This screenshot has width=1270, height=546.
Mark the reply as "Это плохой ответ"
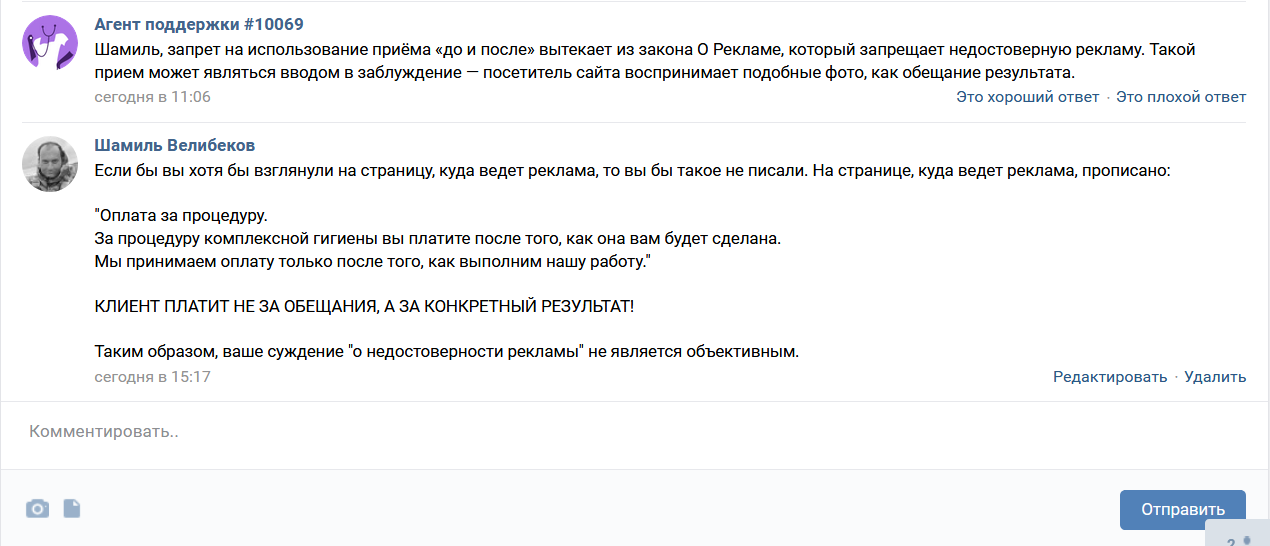1181,97
